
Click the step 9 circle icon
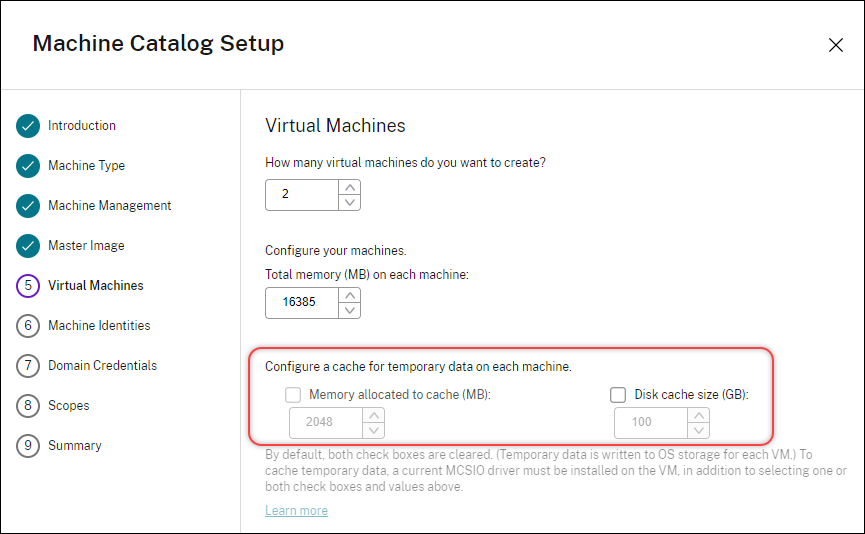point(28,446)
